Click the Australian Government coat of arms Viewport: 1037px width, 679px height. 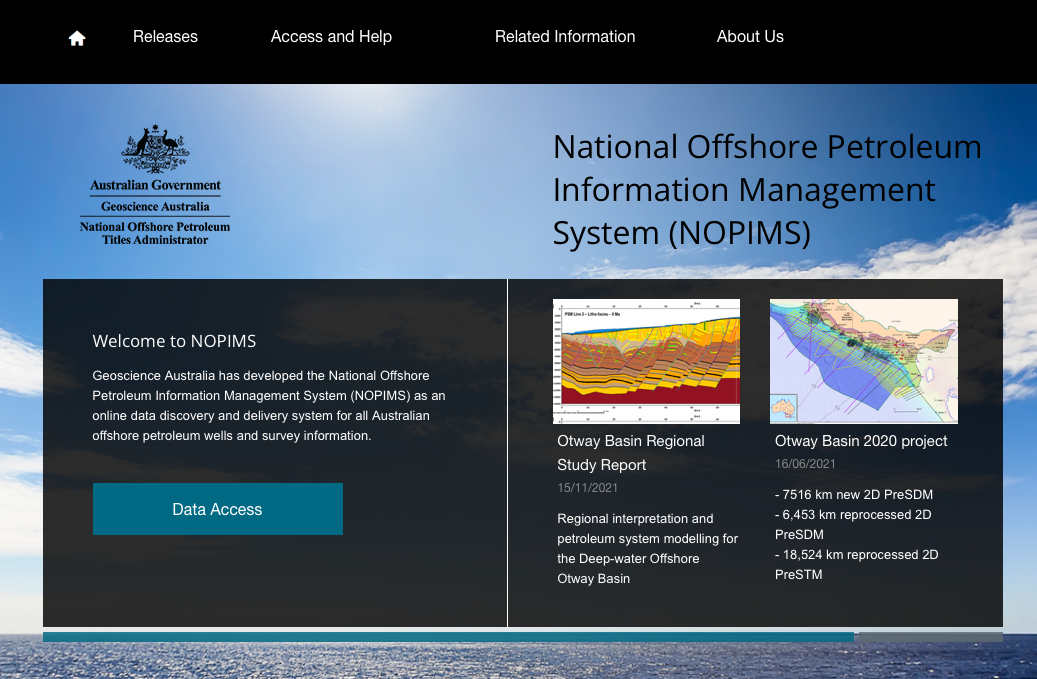(155, 150)
